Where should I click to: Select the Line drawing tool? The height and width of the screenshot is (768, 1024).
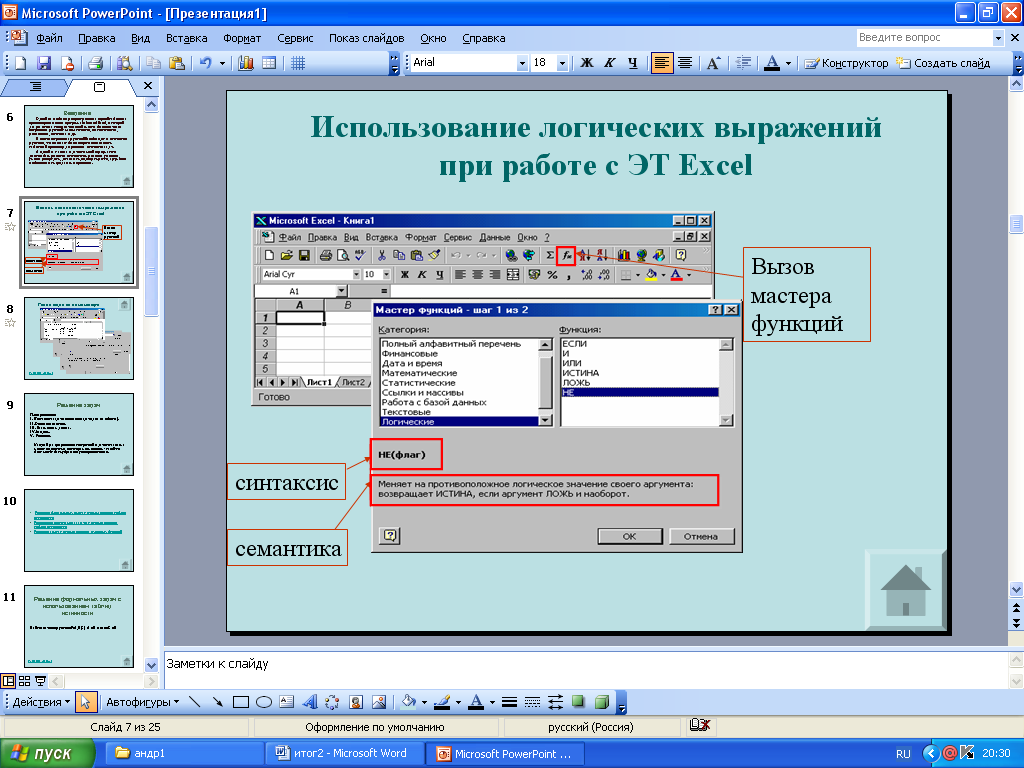[195, 702]
